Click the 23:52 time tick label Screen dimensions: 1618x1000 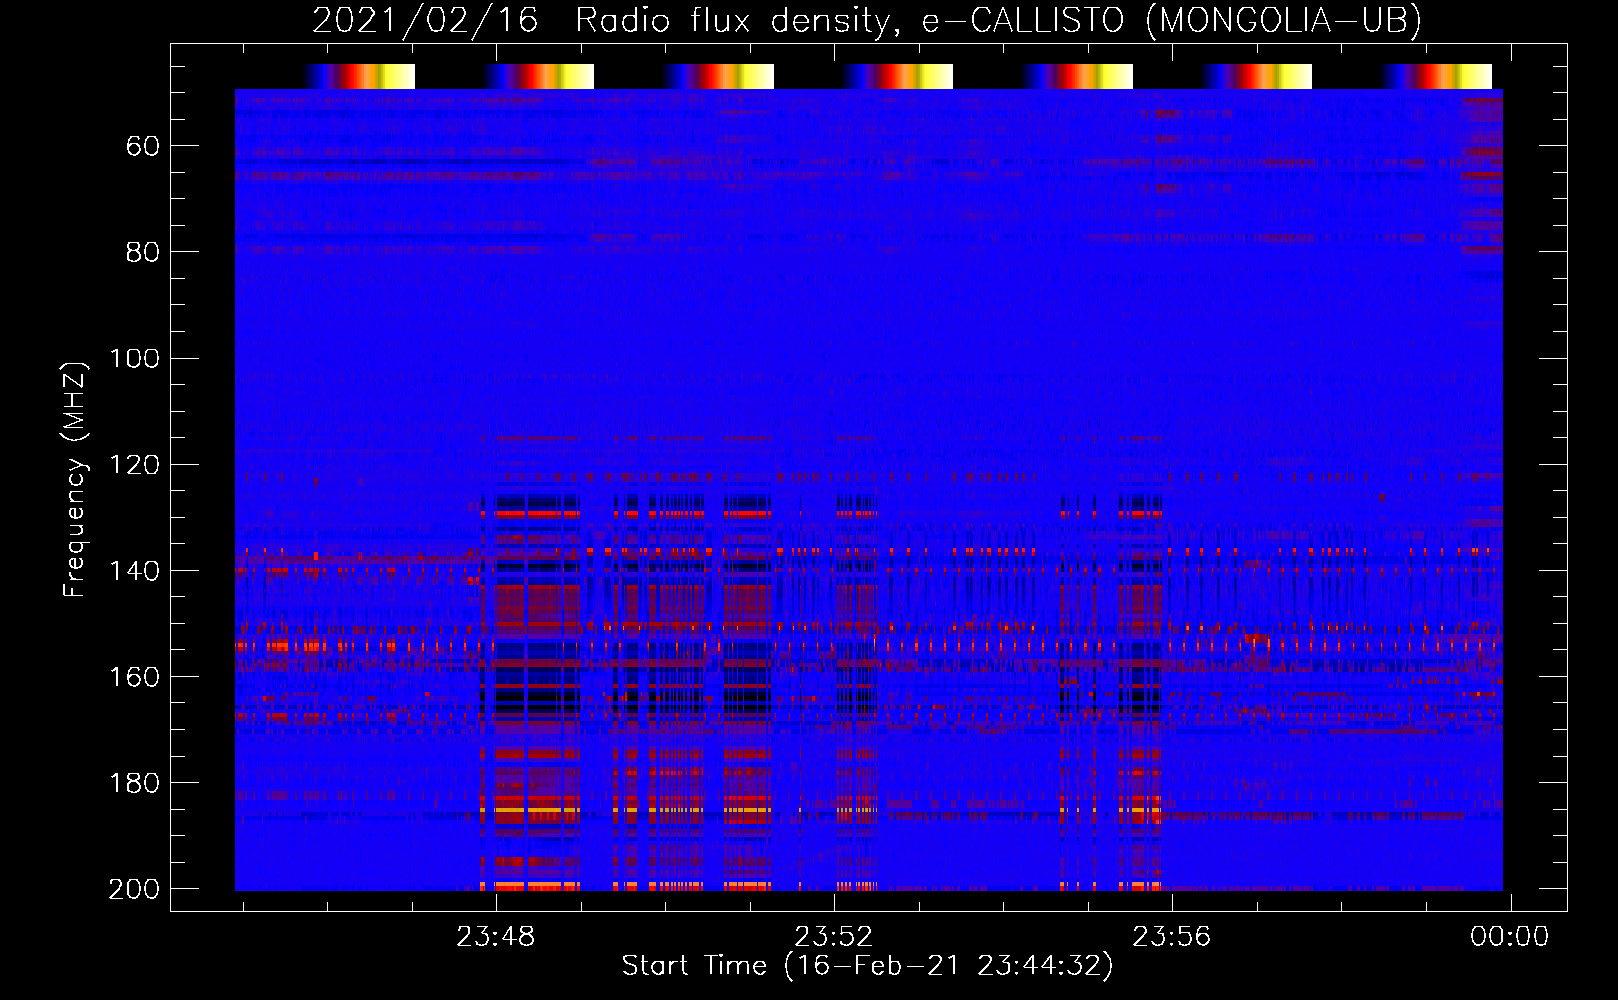pos(834,937)
